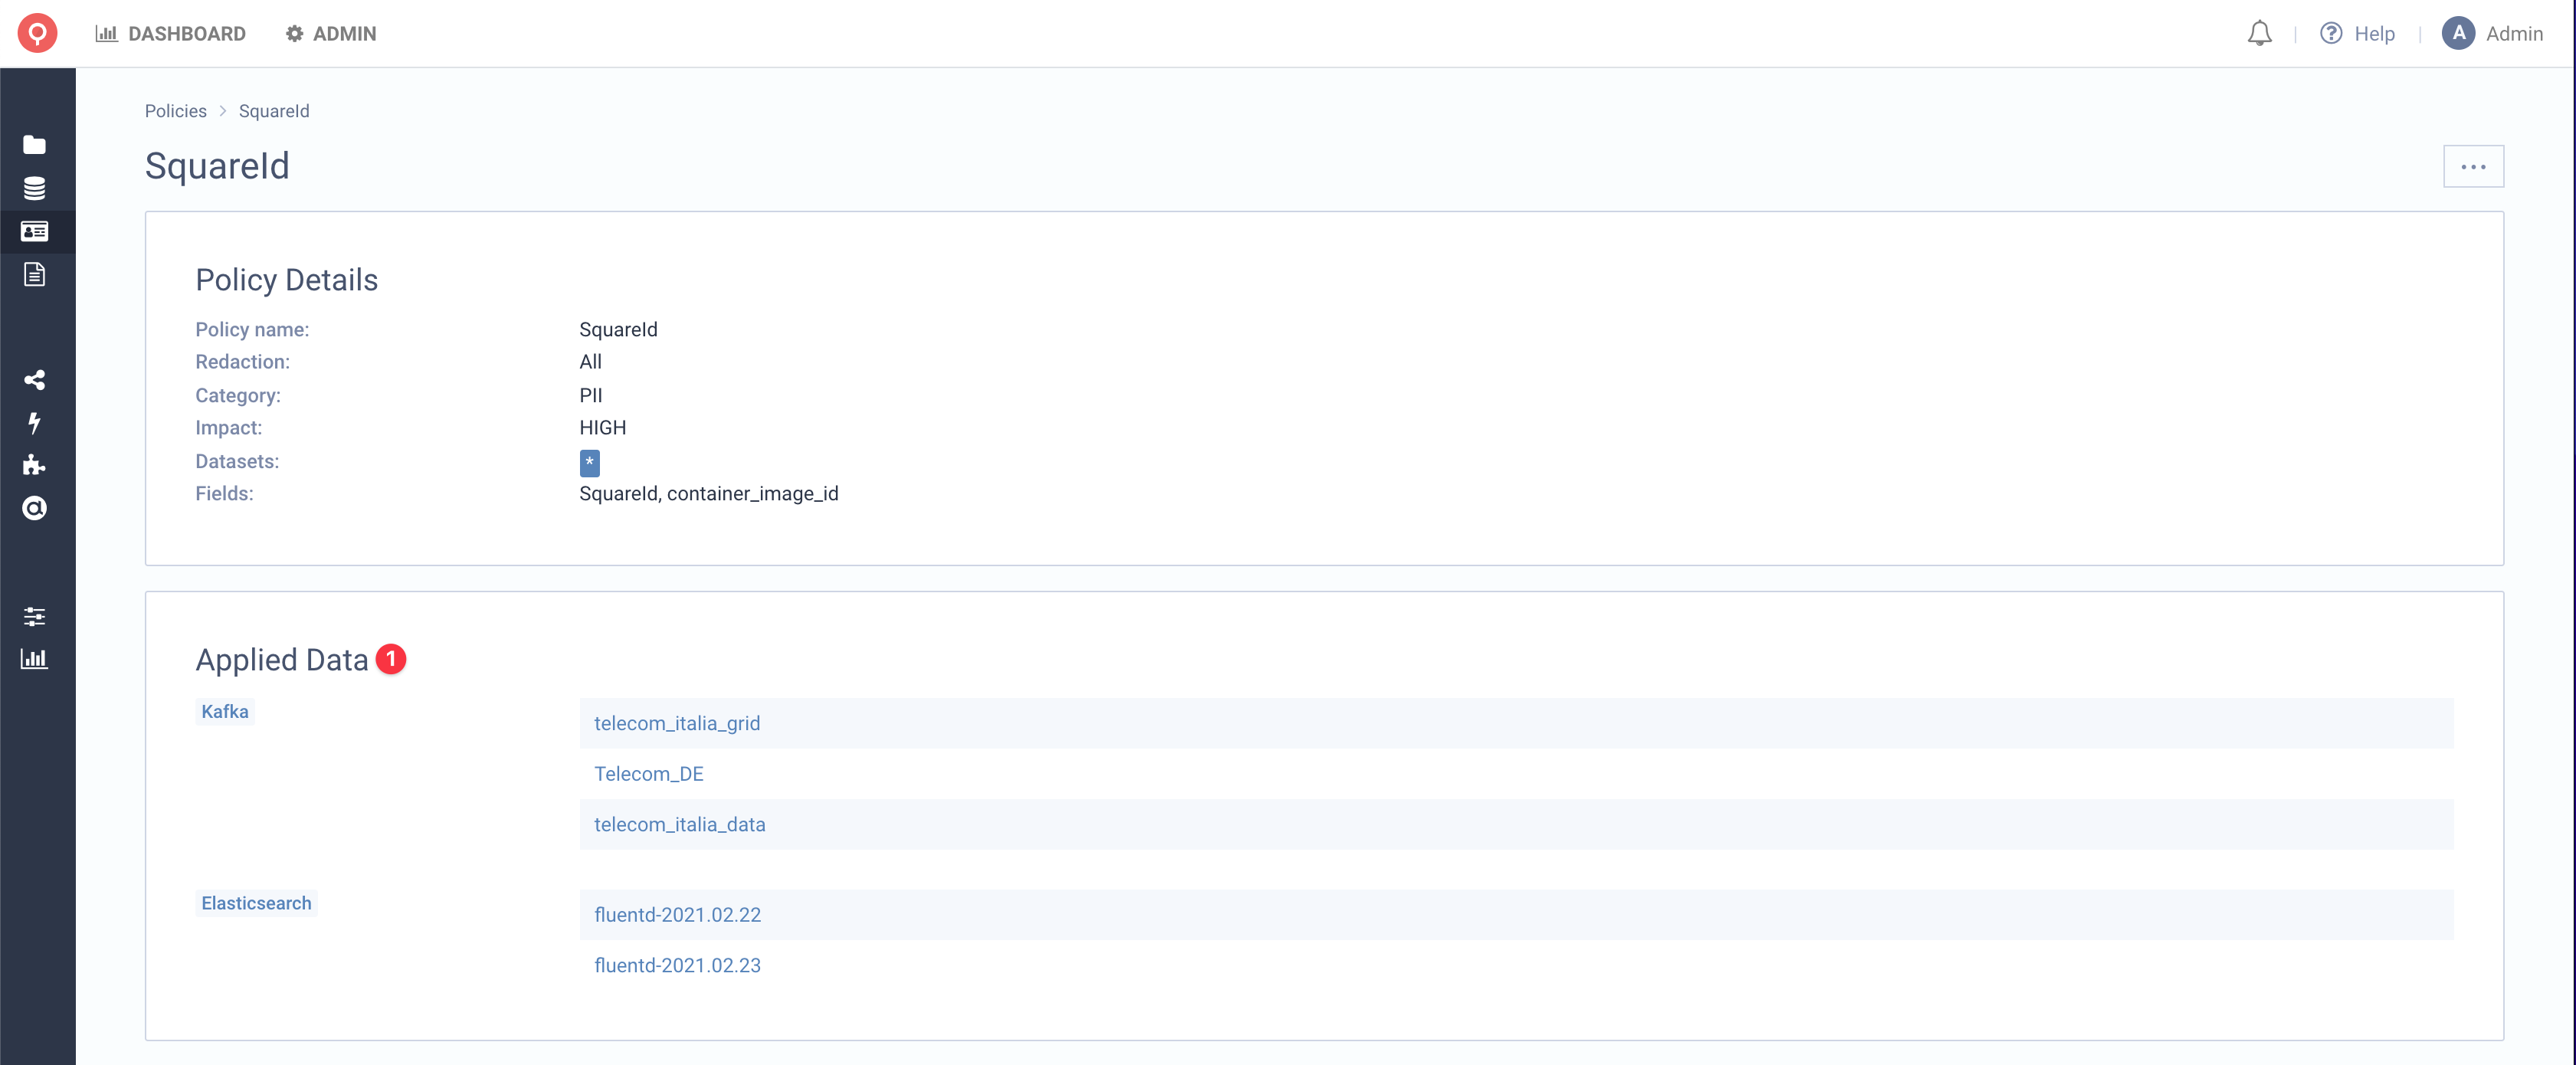This screenshot has height=1065, width=2576.
Task: Click Fields value 'SquareId, container_image_id'
Action: pyautogui.click(x=709, y=494)
